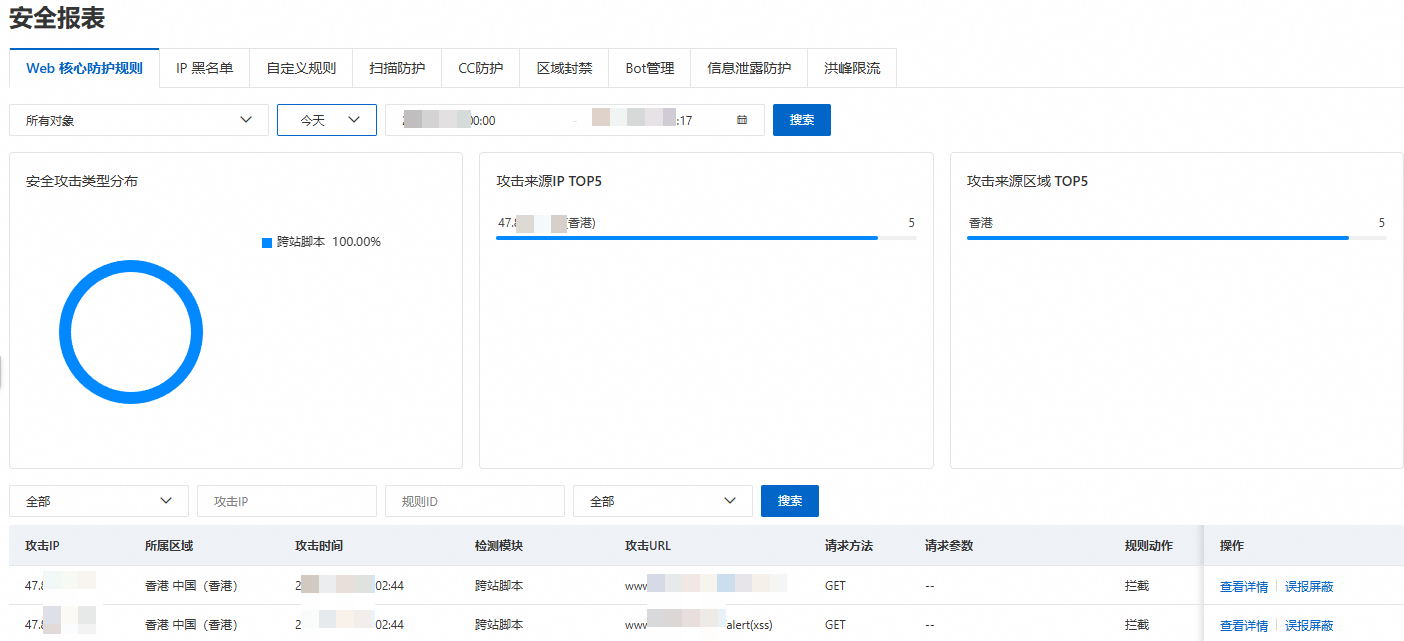Click the 攻击IP input field
Screen dimensions: 1404x641
[286, 500]
